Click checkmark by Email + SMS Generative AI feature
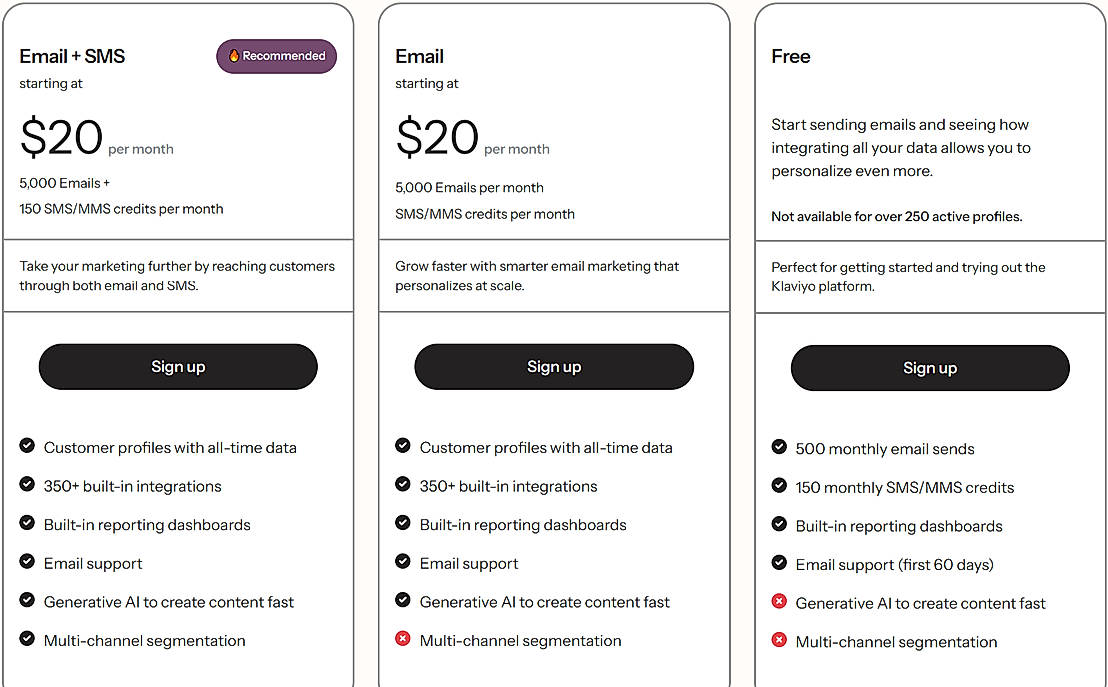The width and height of the screenshot is (1108, 687). coord(27,600)
